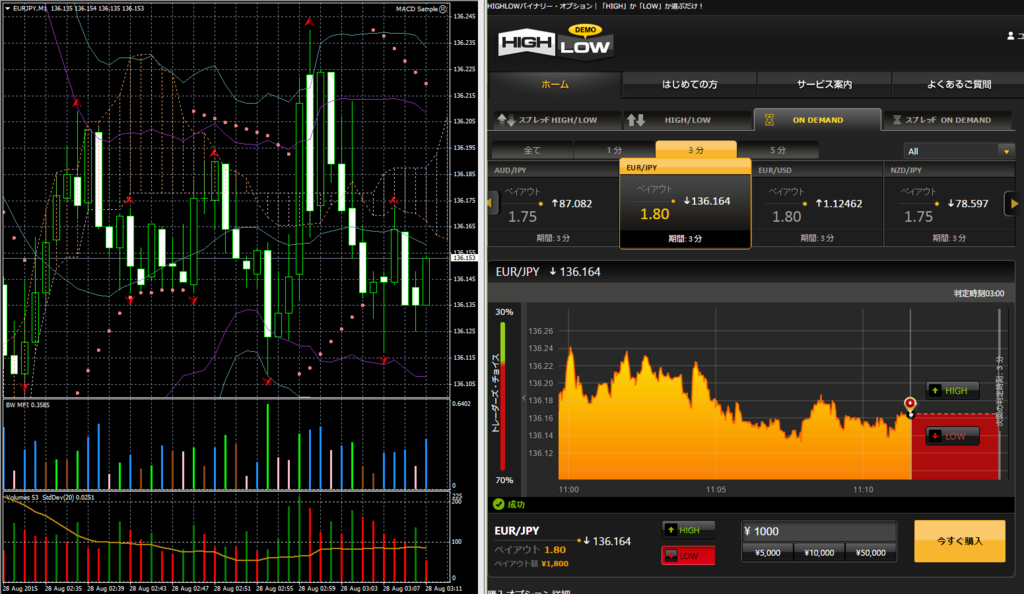Switch to スプレッド HIGH/LOW mode

[x=556, y=120]
